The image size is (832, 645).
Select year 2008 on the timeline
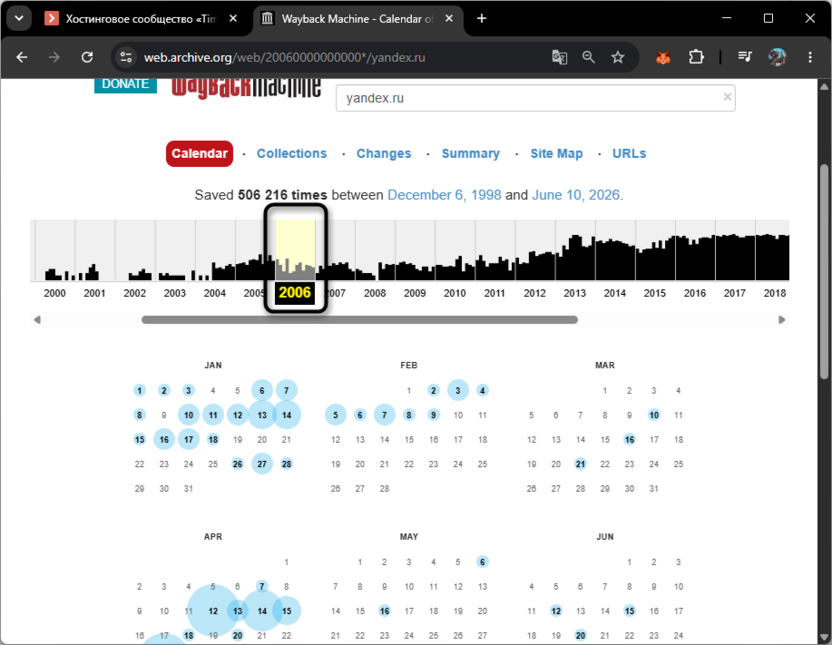pyautogui.click(x=375, y=293)
